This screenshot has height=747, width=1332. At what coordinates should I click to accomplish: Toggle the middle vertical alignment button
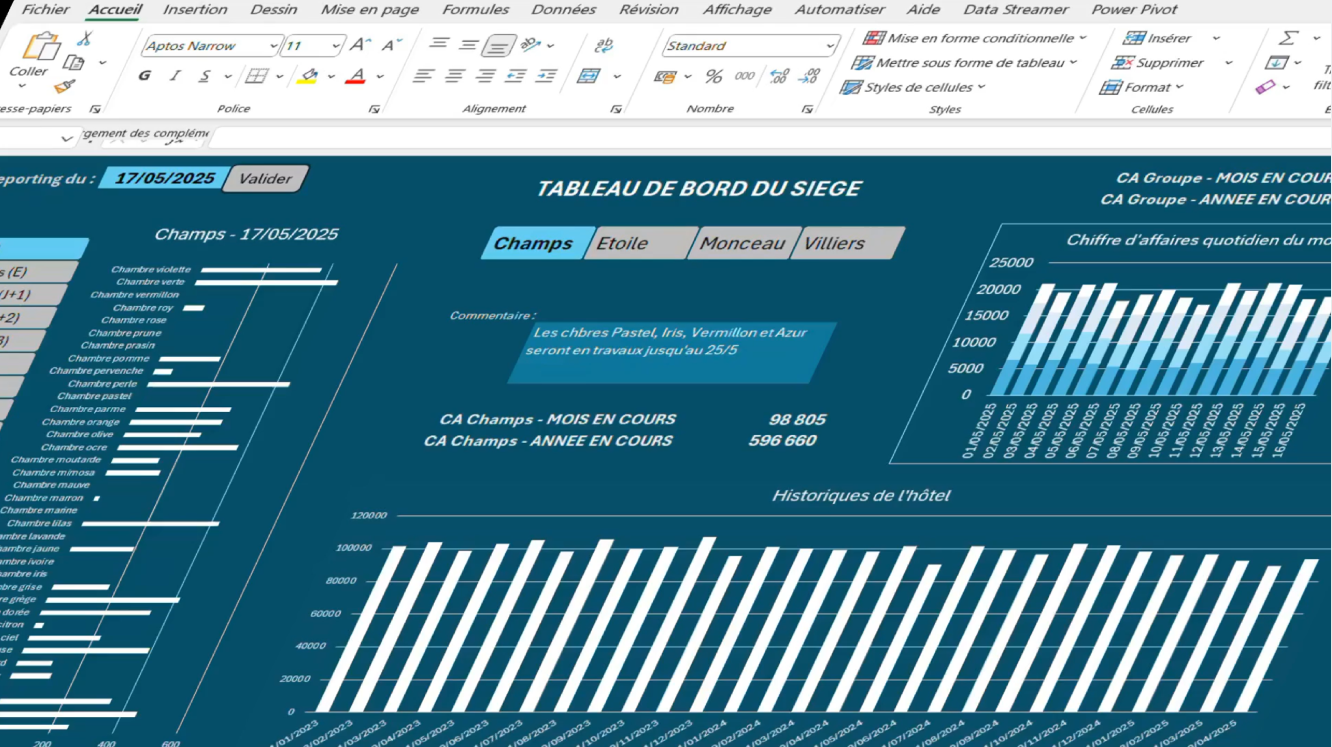coord(469,45)
